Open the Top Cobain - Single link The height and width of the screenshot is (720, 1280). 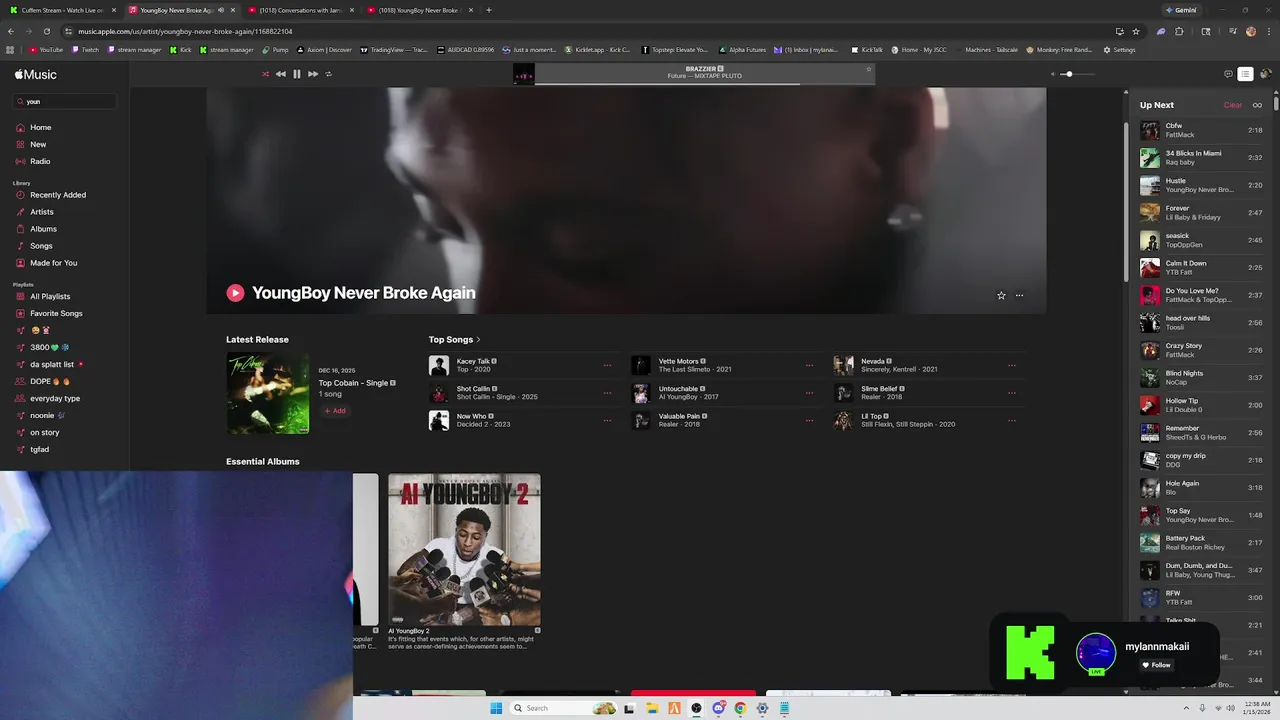[x=353, y=383]
